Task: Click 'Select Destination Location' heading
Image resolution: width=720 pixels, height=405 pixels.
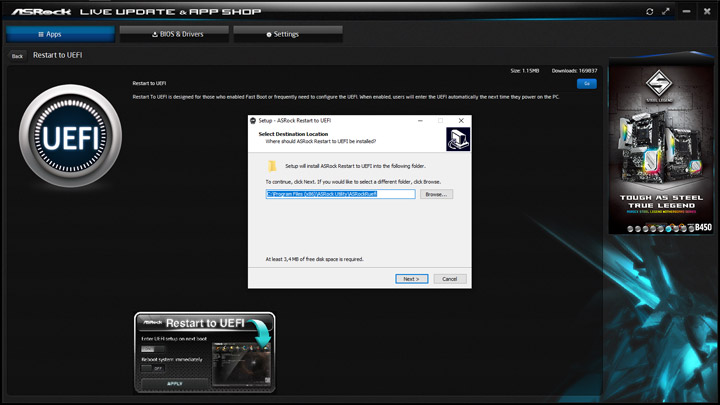Action: click(293, 134)
